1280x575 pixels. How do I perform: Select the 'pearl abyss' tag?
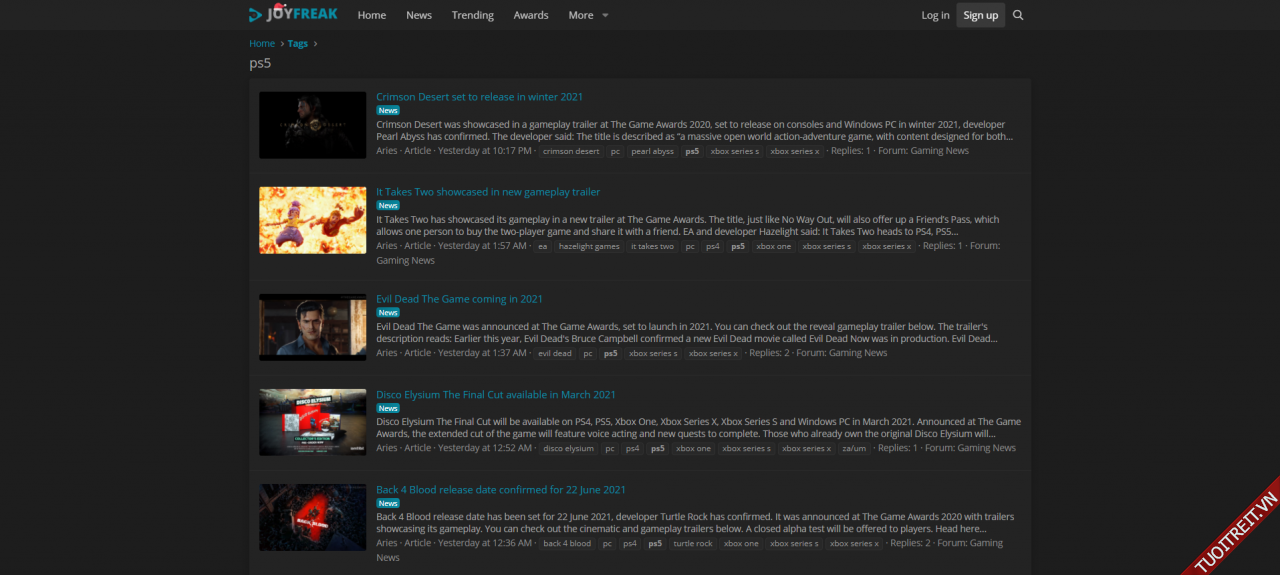point(652,152)
